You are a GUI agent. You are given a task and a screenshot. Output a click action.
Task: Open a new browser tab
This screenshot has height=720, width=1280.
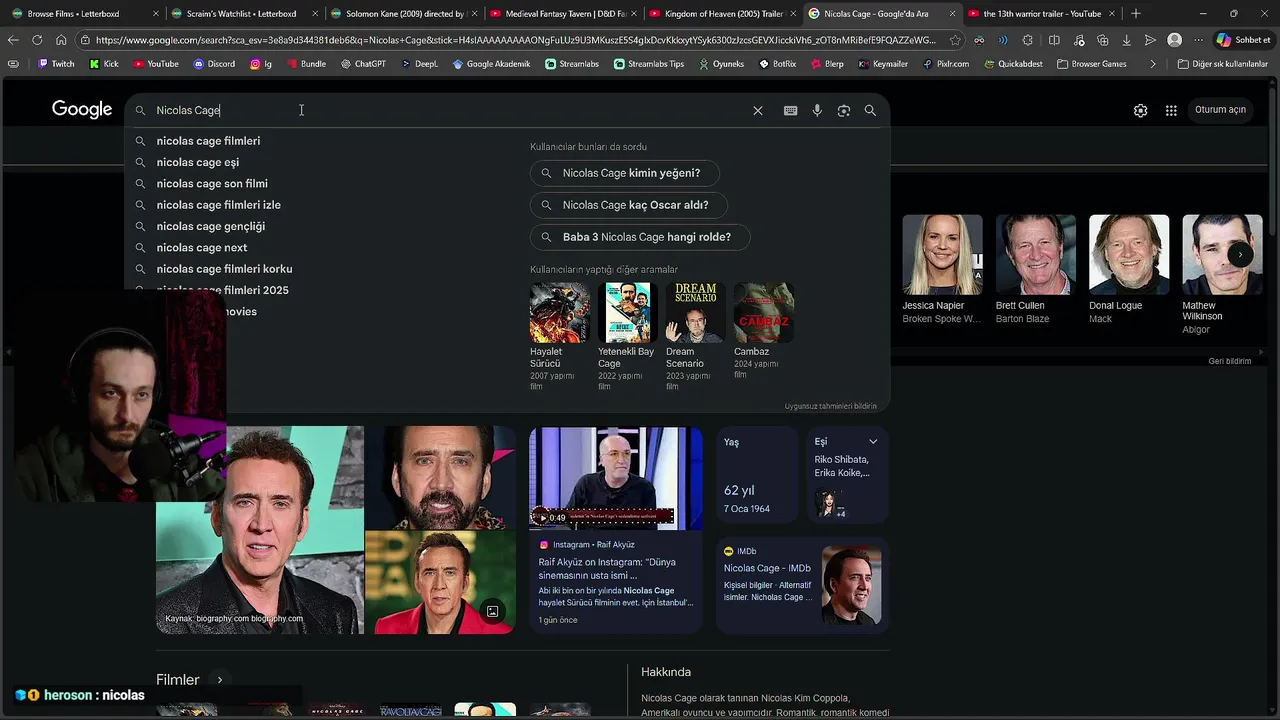(1135, 14)
